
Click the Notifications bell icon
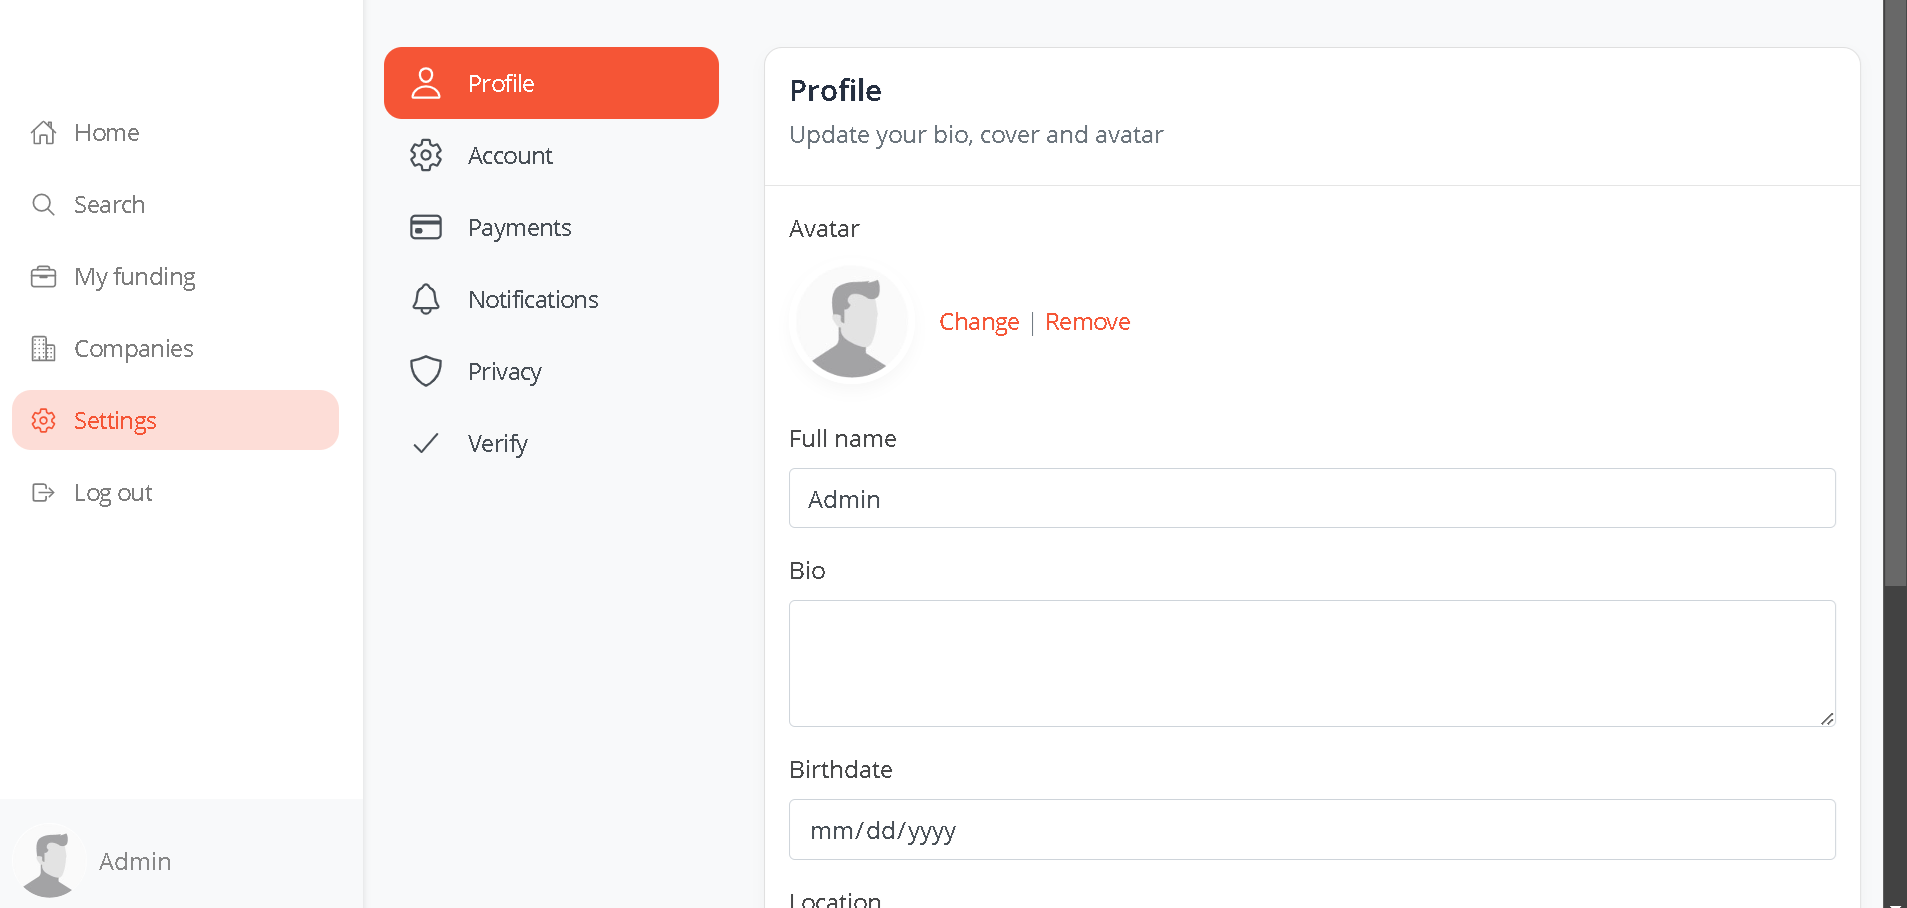(426, 299)
